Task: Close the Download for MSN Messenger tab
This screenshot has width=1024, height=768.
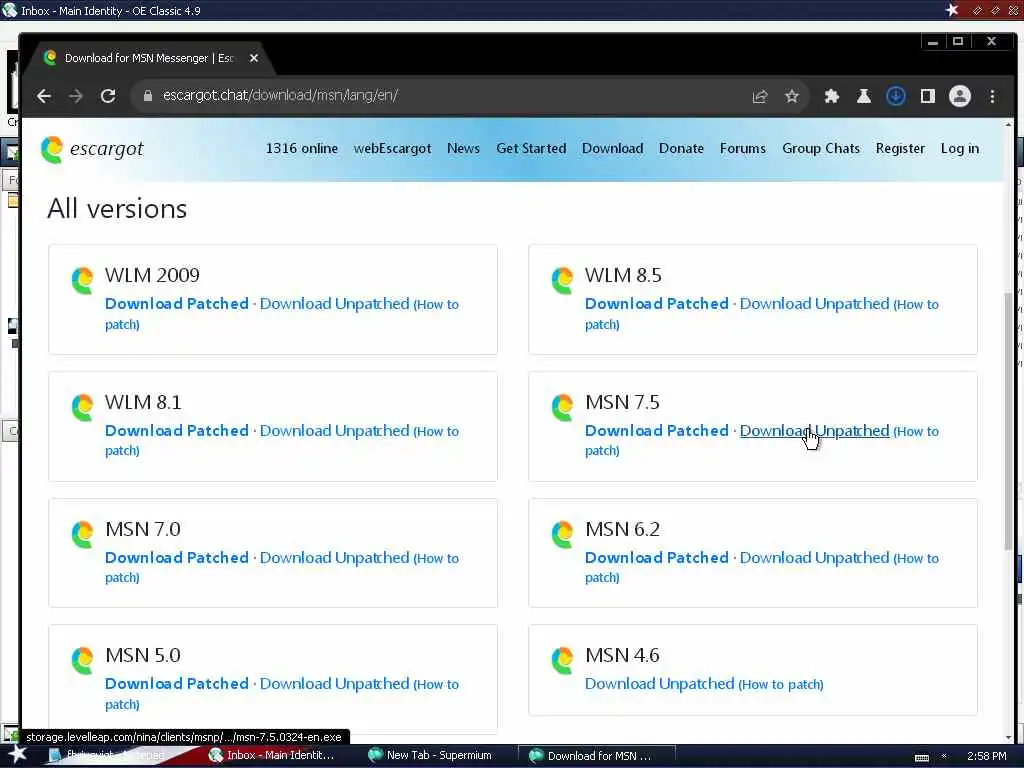Action: click(254, 58)
